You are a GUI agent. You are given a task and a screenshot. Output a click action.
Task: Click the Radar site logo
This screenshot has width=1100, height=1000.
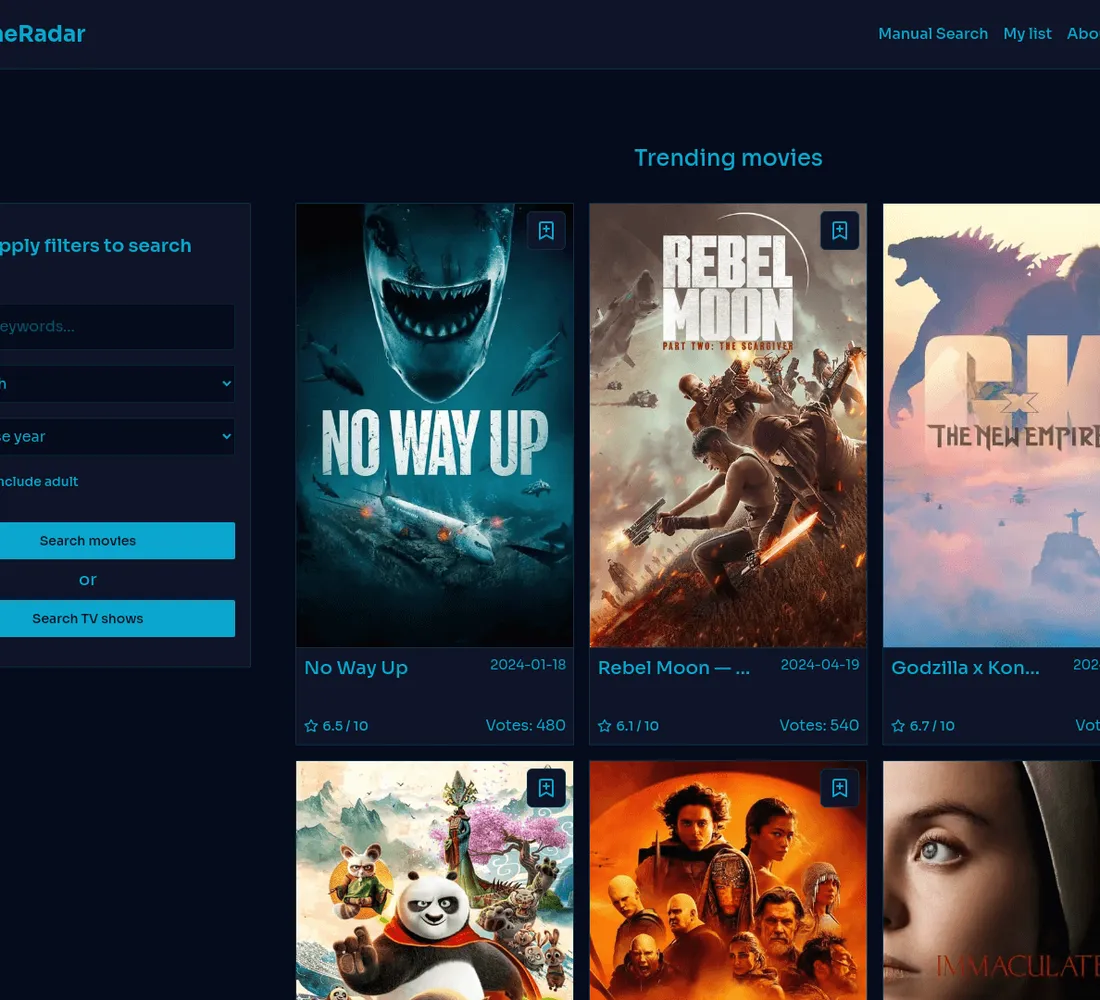[x=42, y=34]
